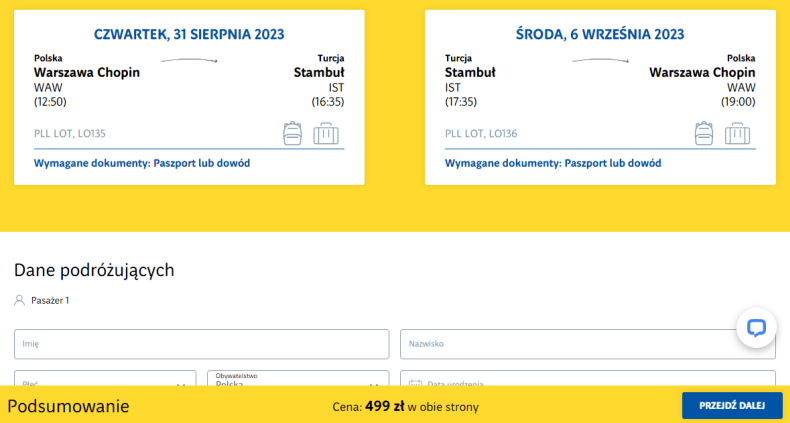Click the Czwartek, 31 sierpnia 2023 heading
This screenshot has height=423, width=790.
[x=189, y=34]
